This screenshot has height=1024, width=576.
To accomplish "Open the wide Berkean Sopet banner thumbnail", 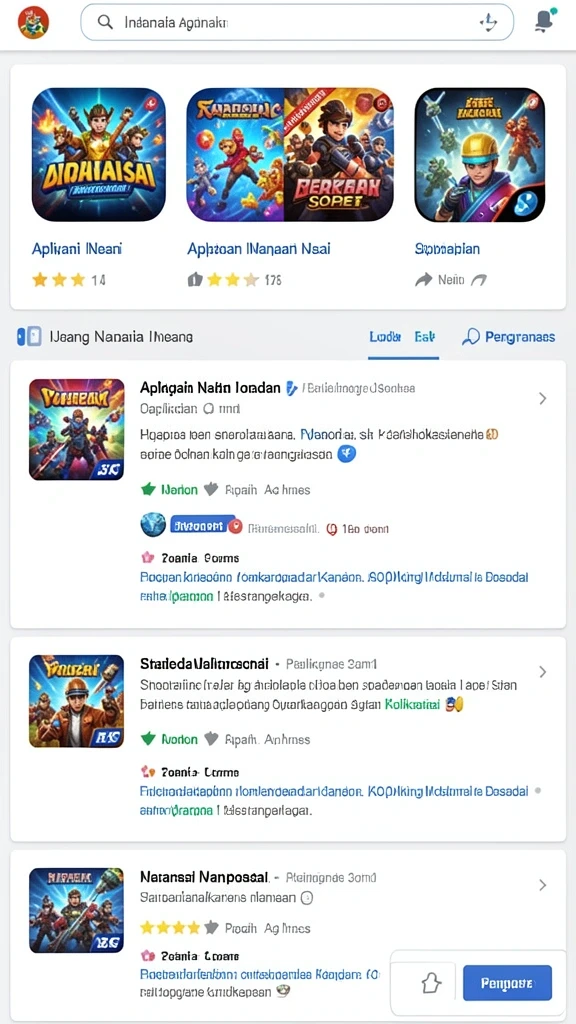I will click(x=290, y=155).
